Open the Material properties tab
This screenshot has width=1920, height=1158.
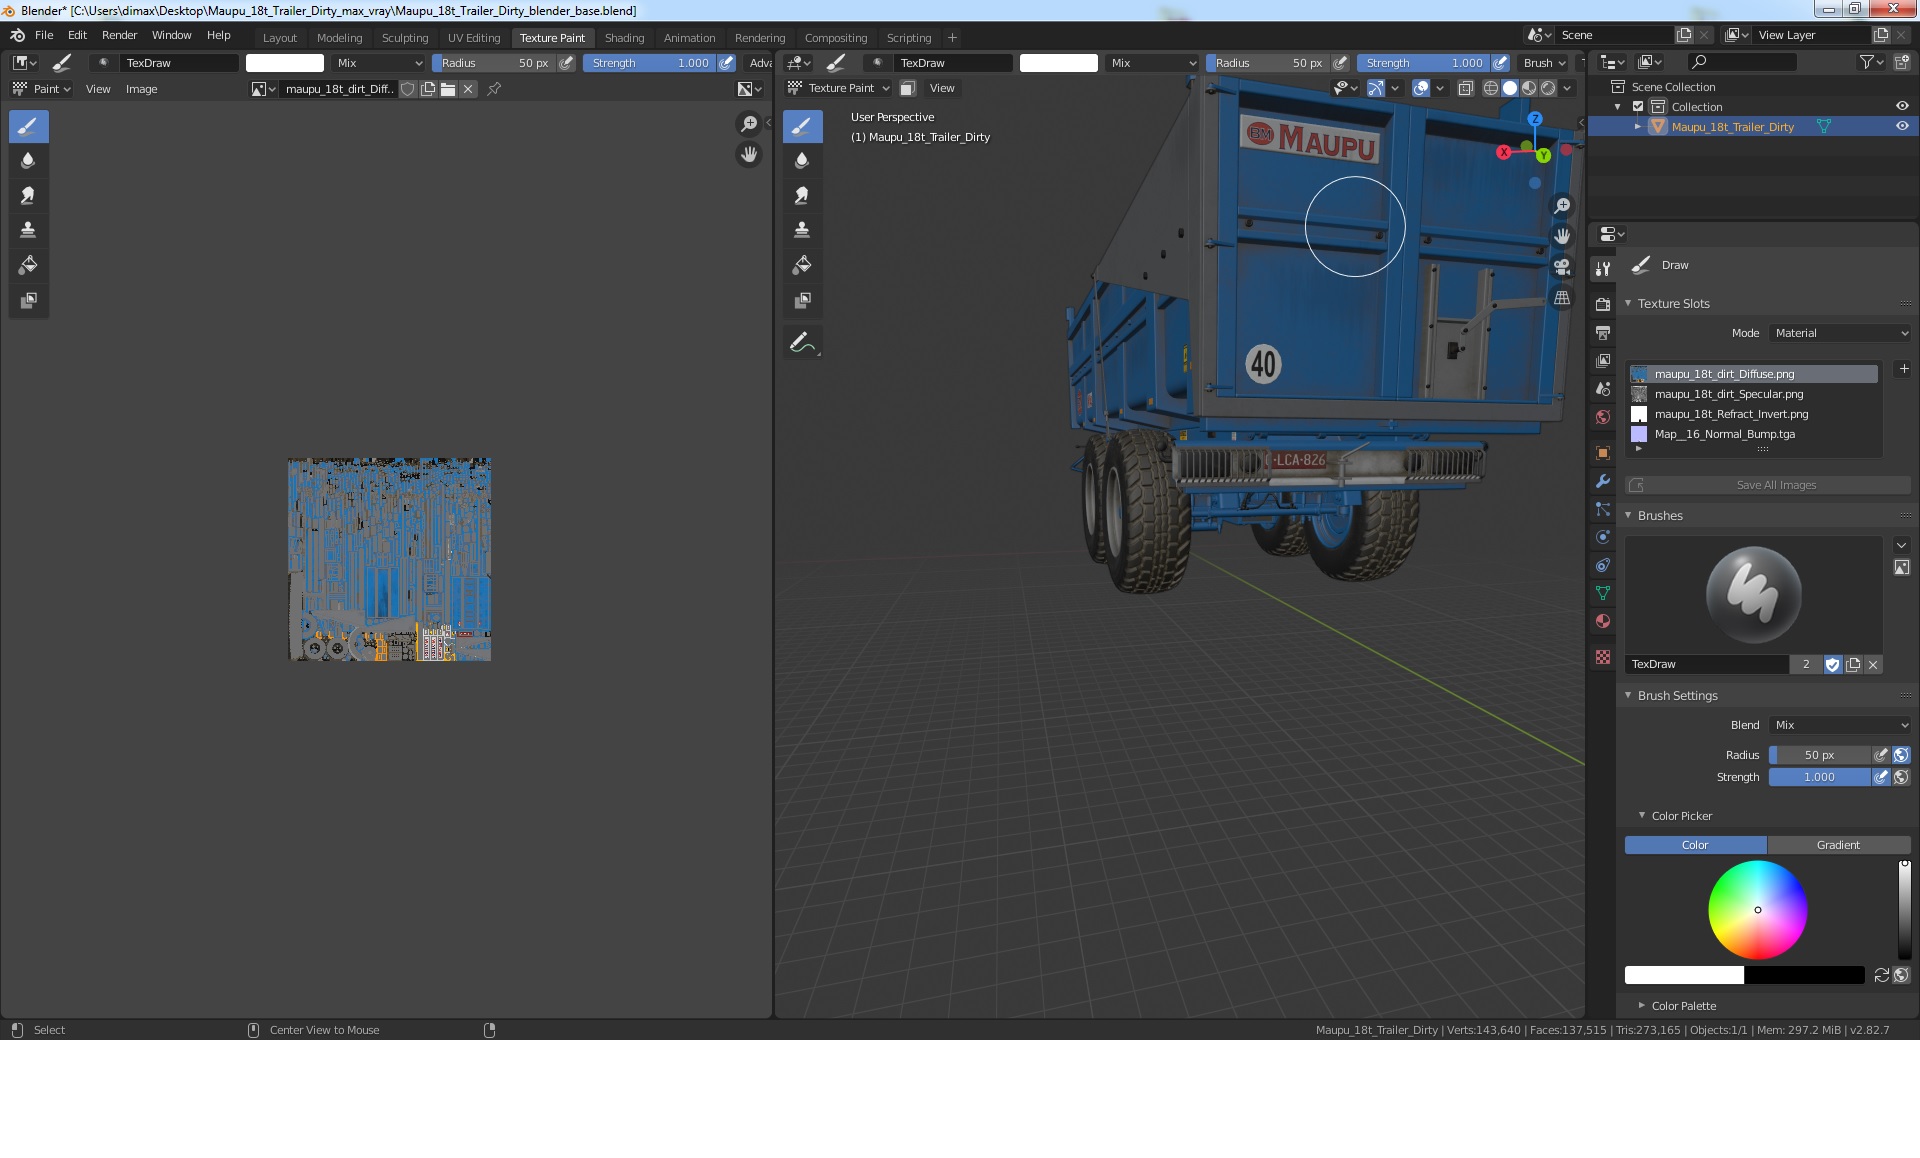(x=1603, y=621)
